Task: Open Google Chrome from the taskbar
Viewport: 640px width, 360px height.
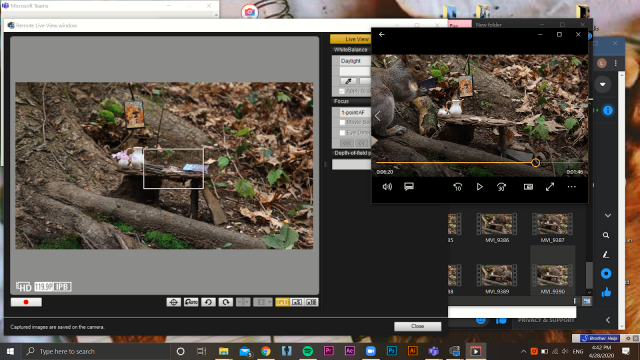Action: (x=266, y=351)
